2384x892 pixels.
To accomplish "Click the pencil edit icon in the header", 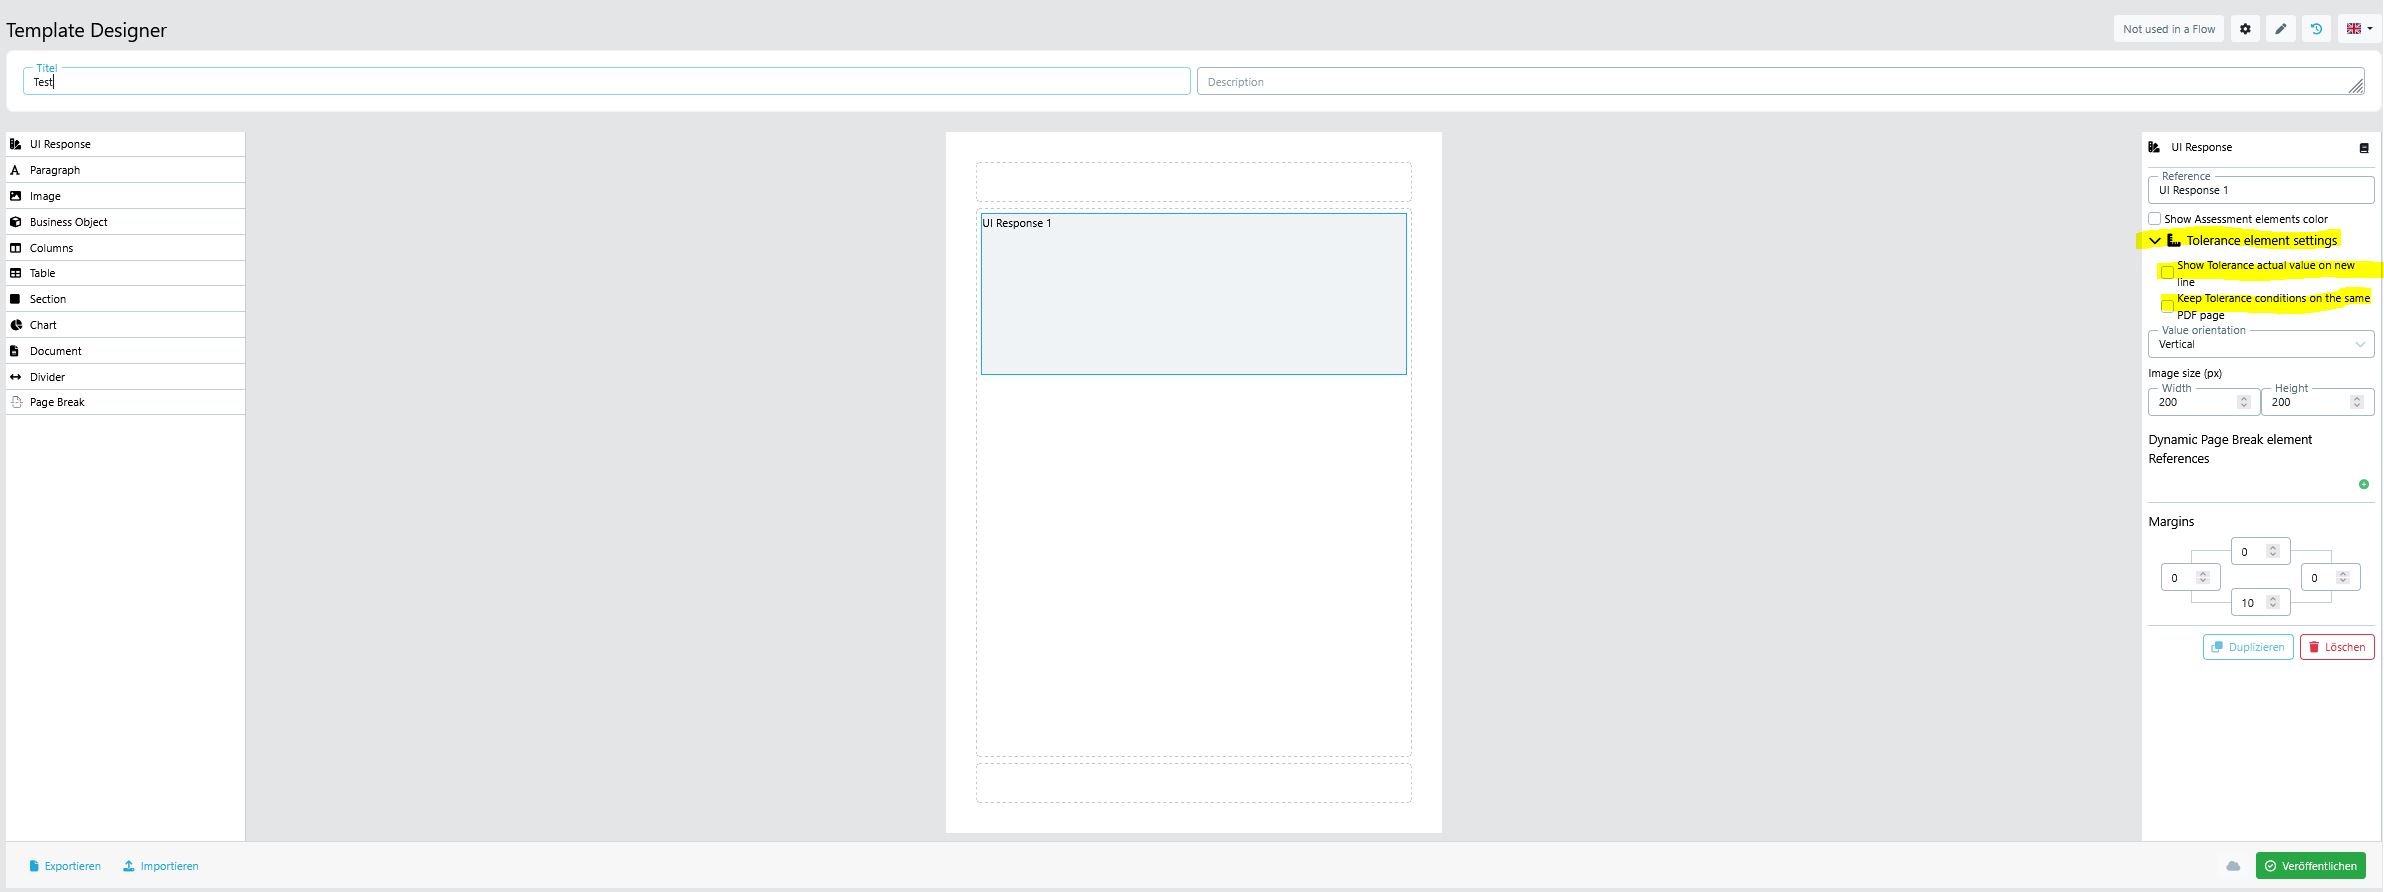I will coord(2281,29).
